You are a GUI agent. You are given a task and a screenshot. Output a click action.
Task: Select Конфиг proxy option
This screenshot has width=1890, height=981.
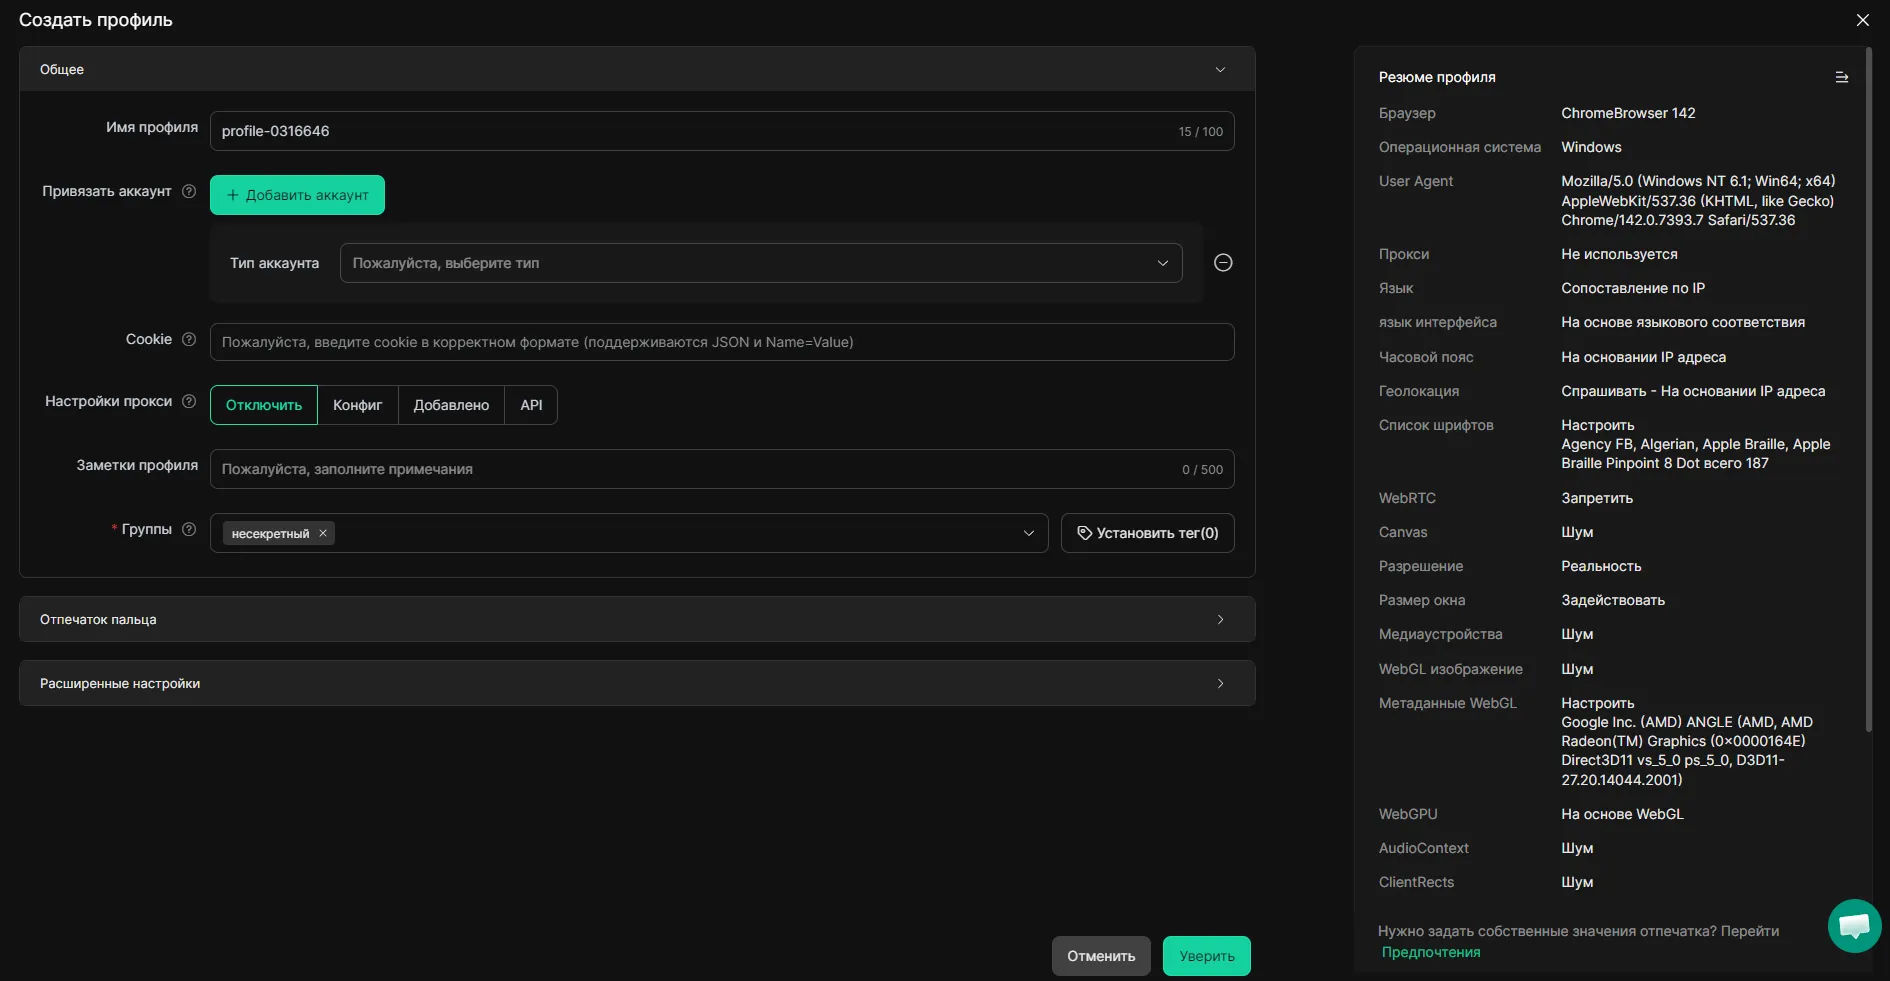point(357,405)
